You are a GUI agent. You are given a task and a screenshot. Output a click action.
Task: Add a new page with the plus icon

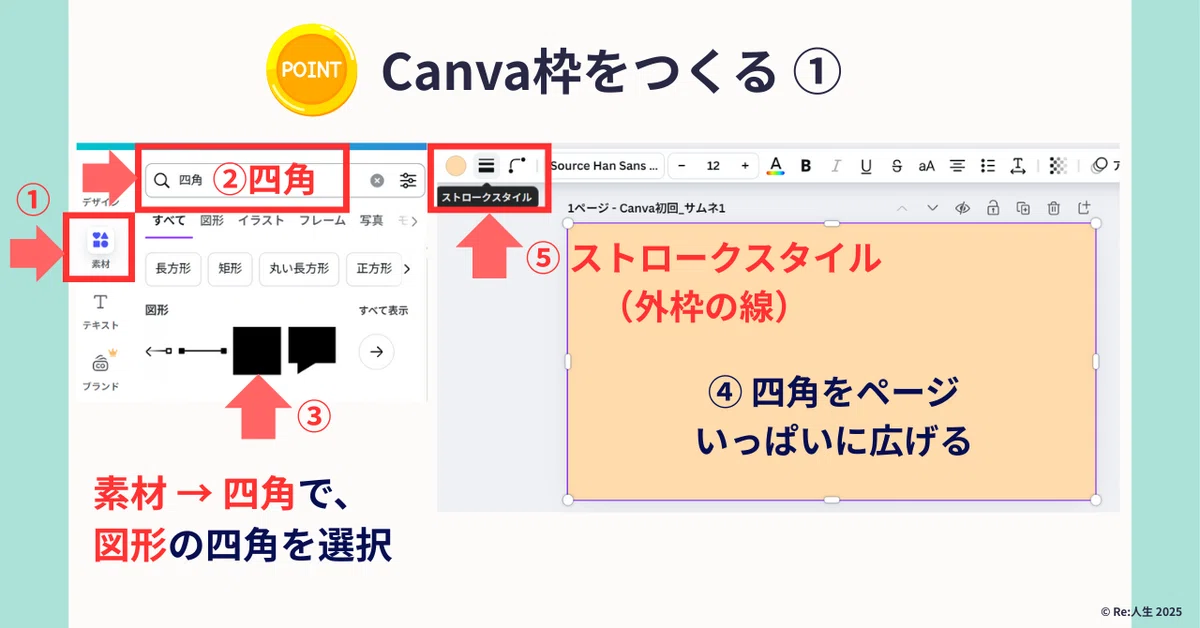(1084, 208)
